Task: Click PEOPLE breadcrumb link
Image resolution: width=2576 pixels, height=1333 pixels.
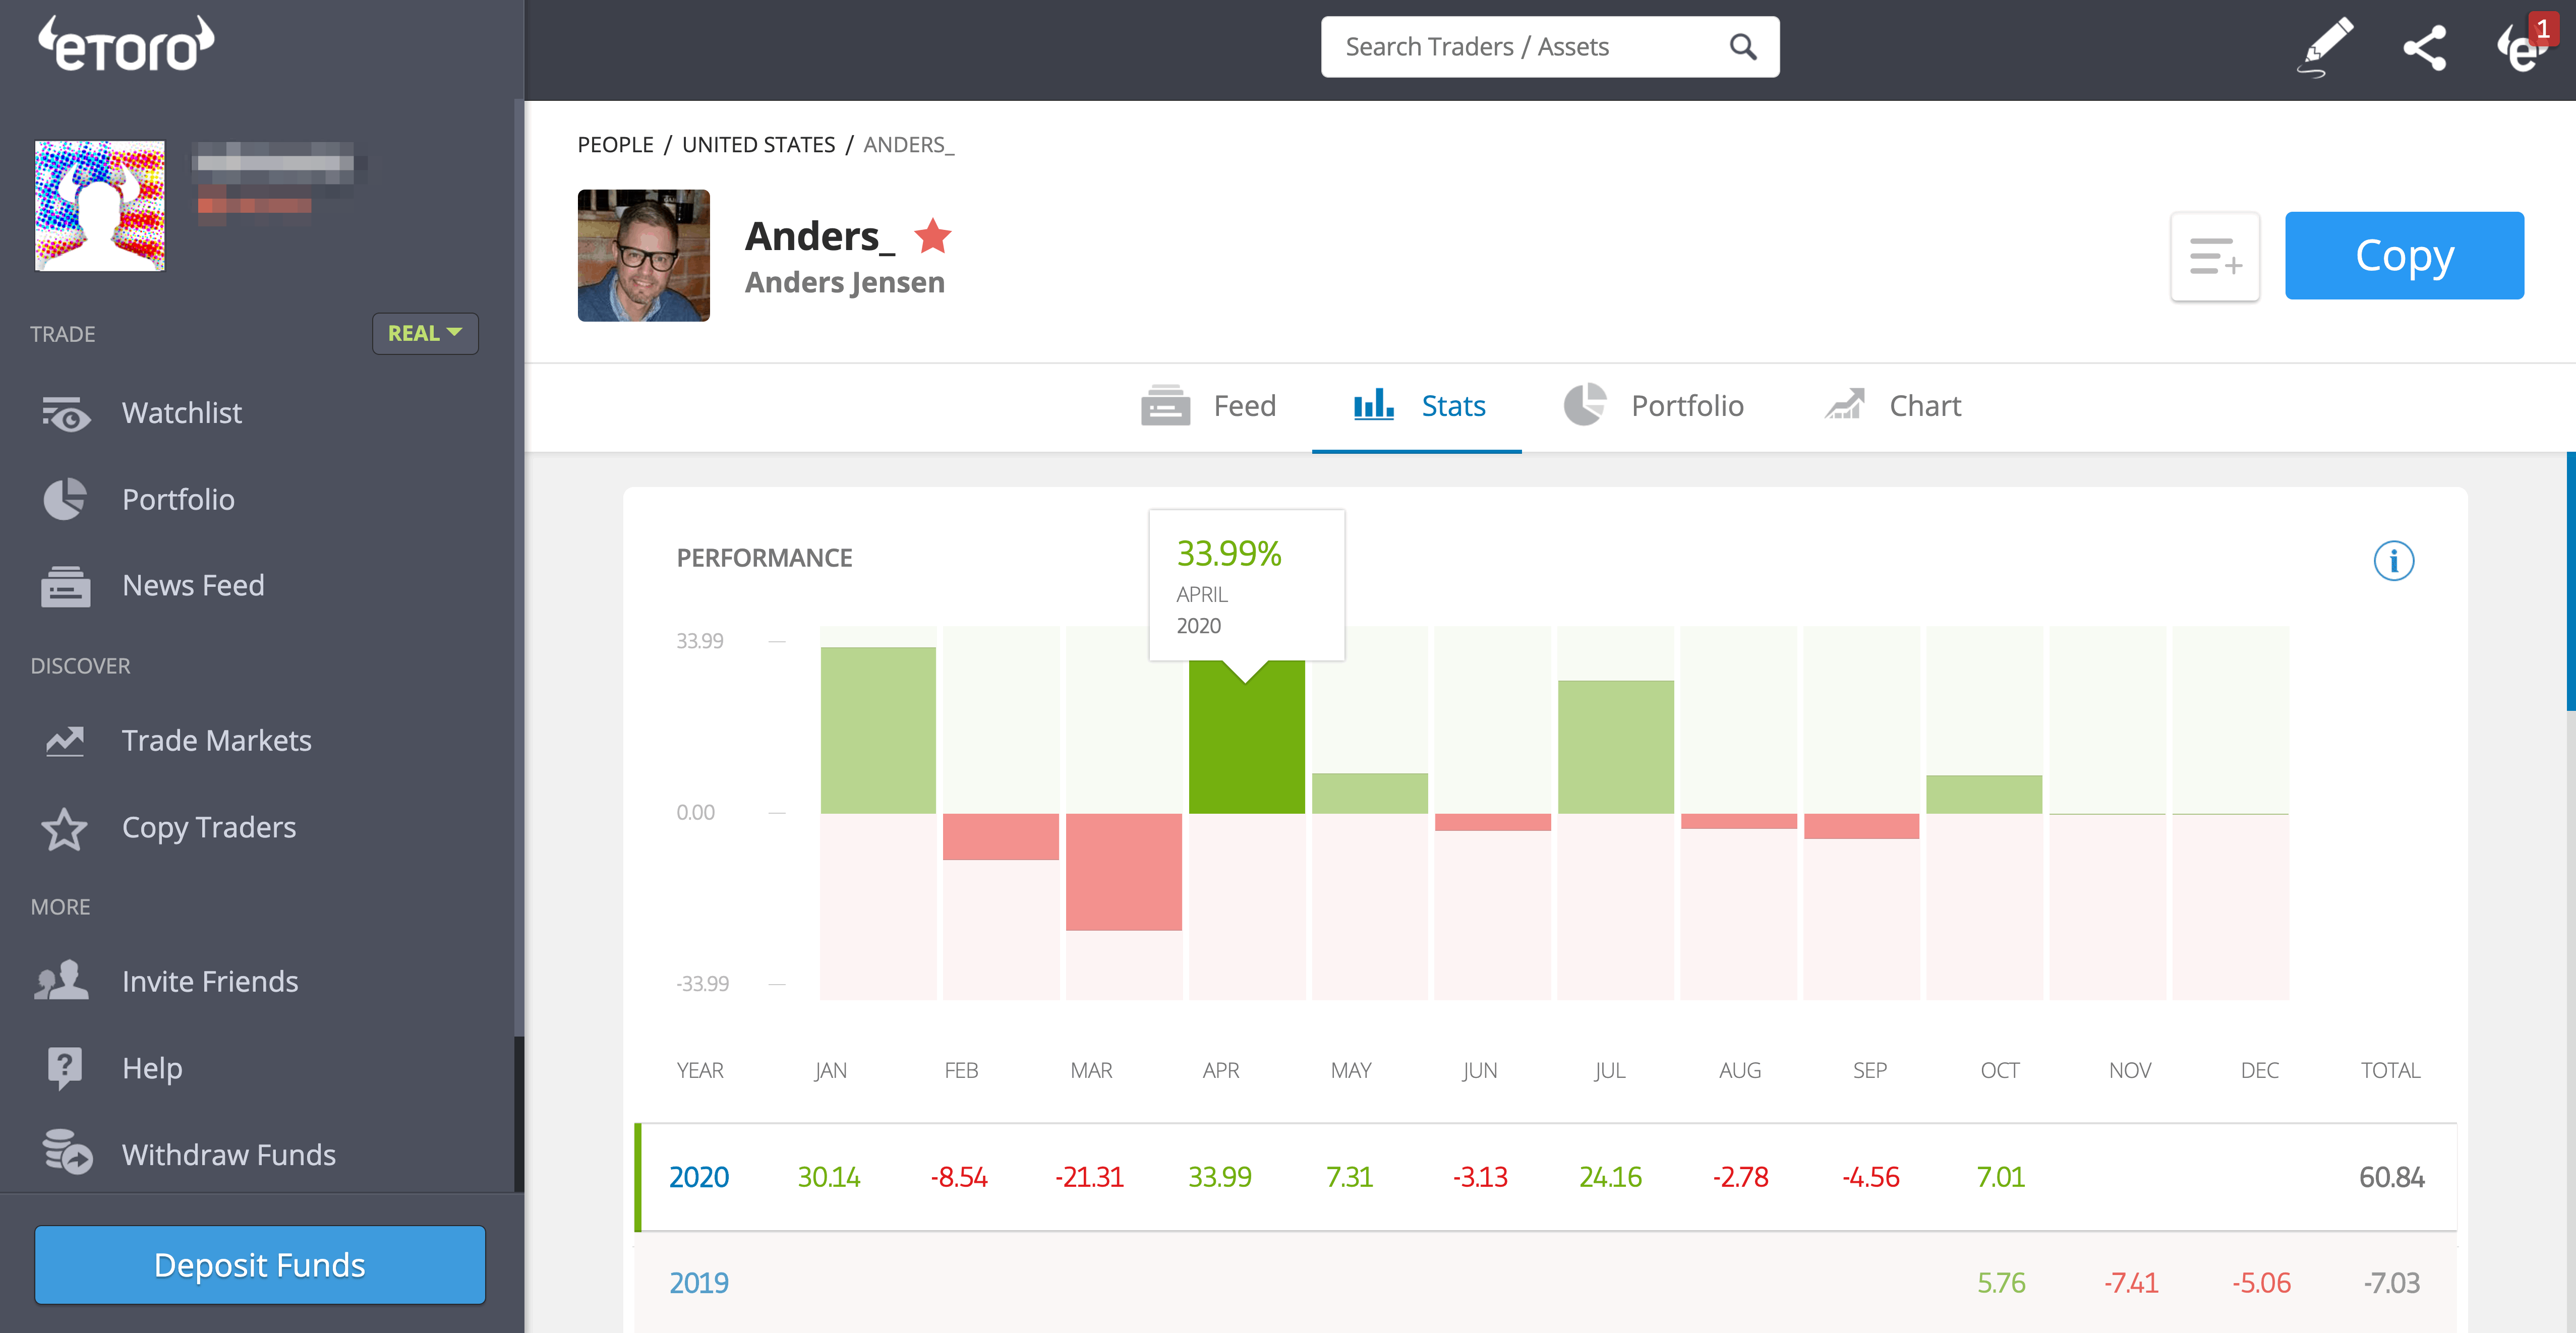Action: [615, 145]
